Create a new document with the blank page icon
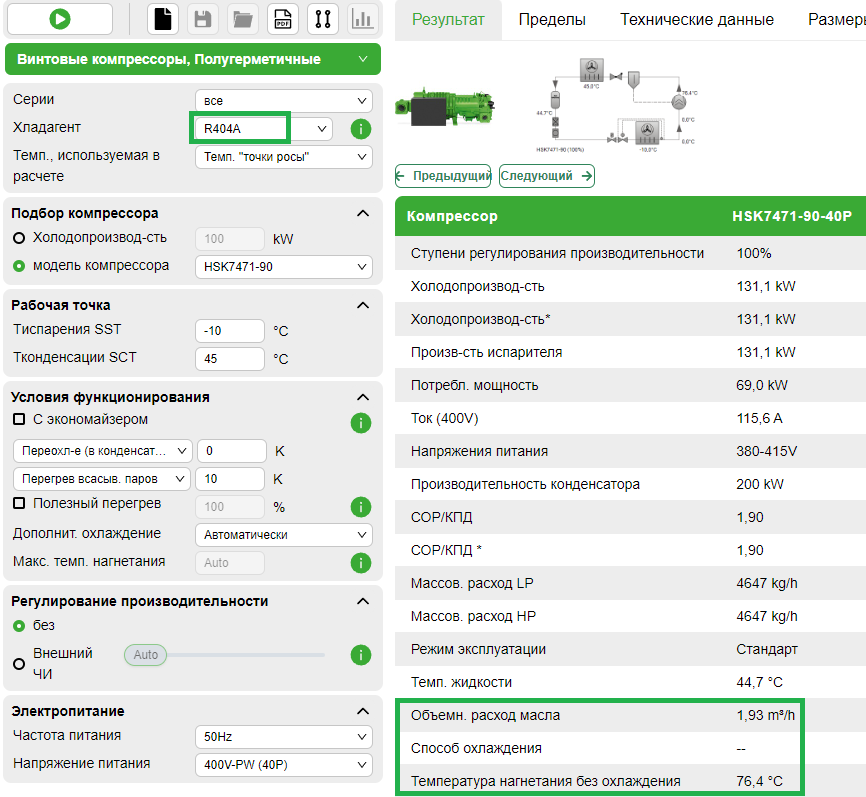The image size is (866, 797). pyautogui.click(x=164, y=19)
